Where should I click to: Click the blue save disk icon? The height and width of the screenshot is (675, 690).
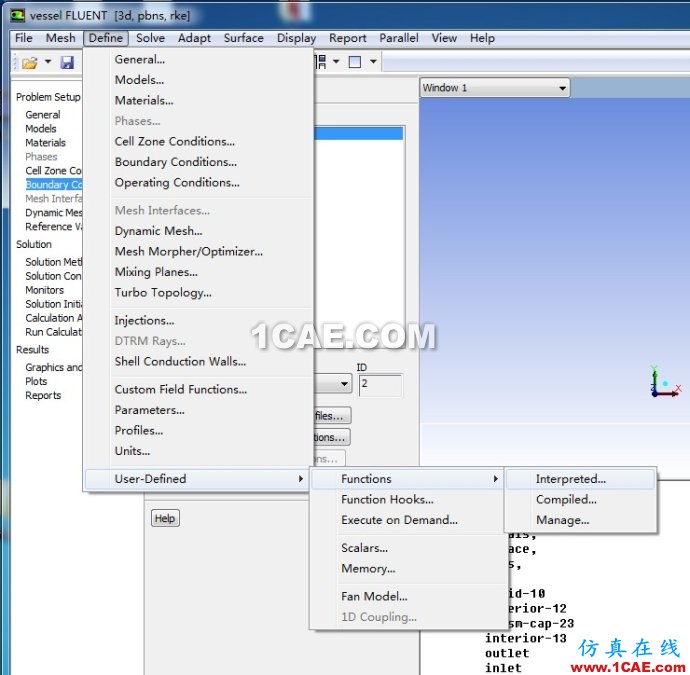tap(67, 62)
